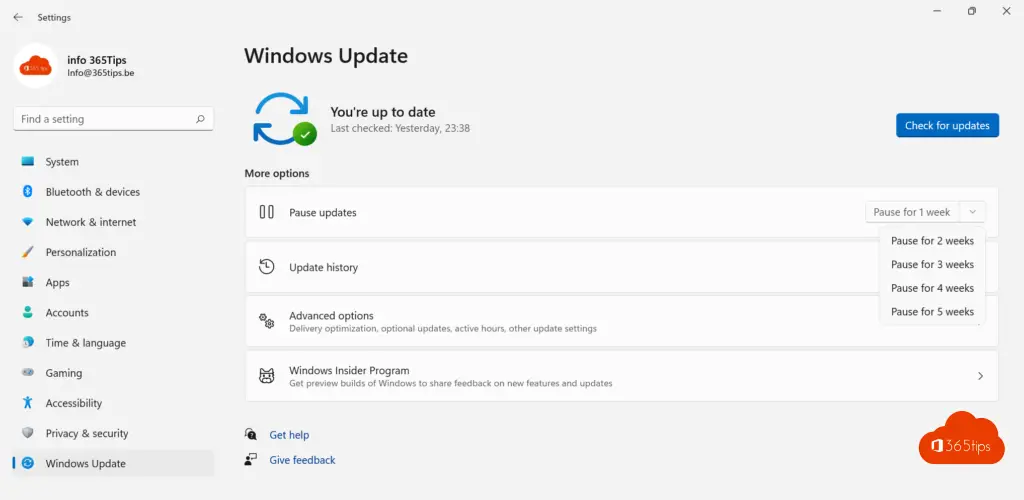Click the Info@365tips.be account email
The height and width of the screenshot is (500, 1024).
click(101, 73)
